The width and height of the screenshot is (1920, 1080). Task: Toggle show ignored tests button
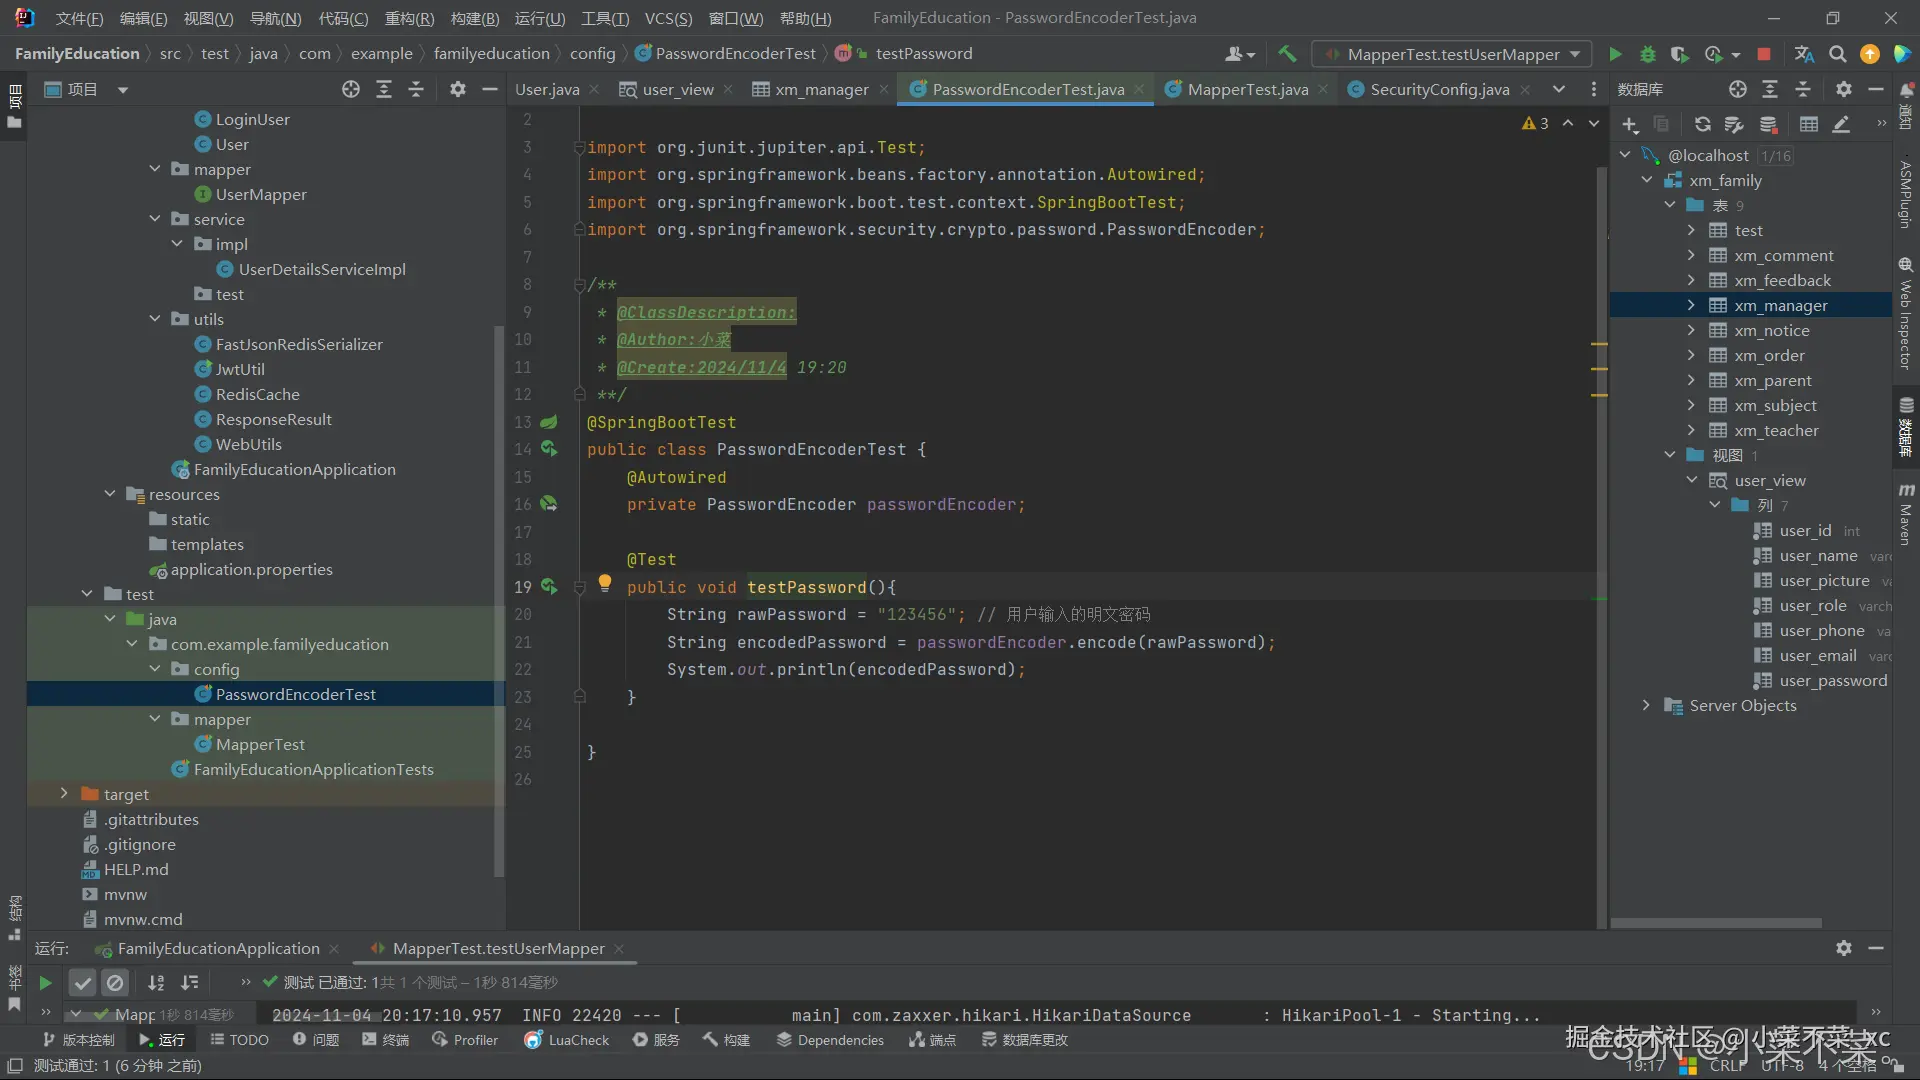pos(115,983)
